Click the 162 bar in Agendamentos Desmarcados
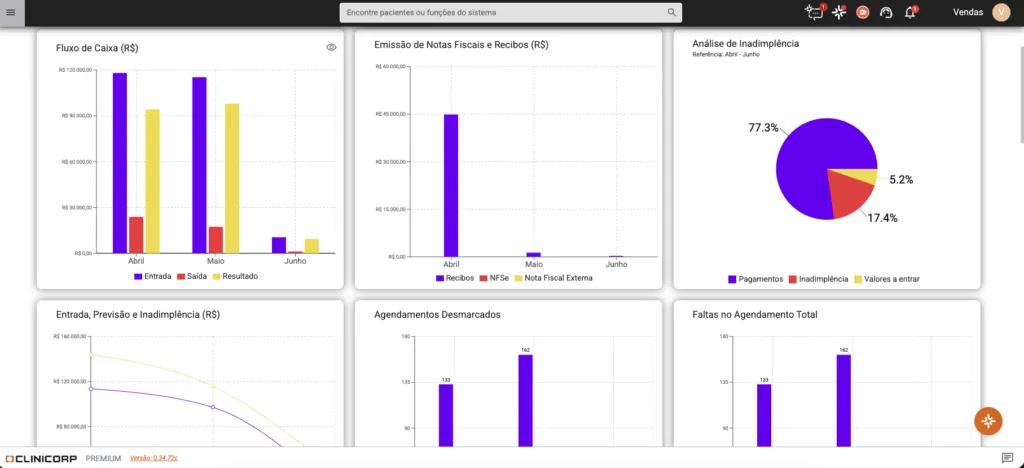The width and height of the screenshot is (1024, 468). [x=526, y=401]
